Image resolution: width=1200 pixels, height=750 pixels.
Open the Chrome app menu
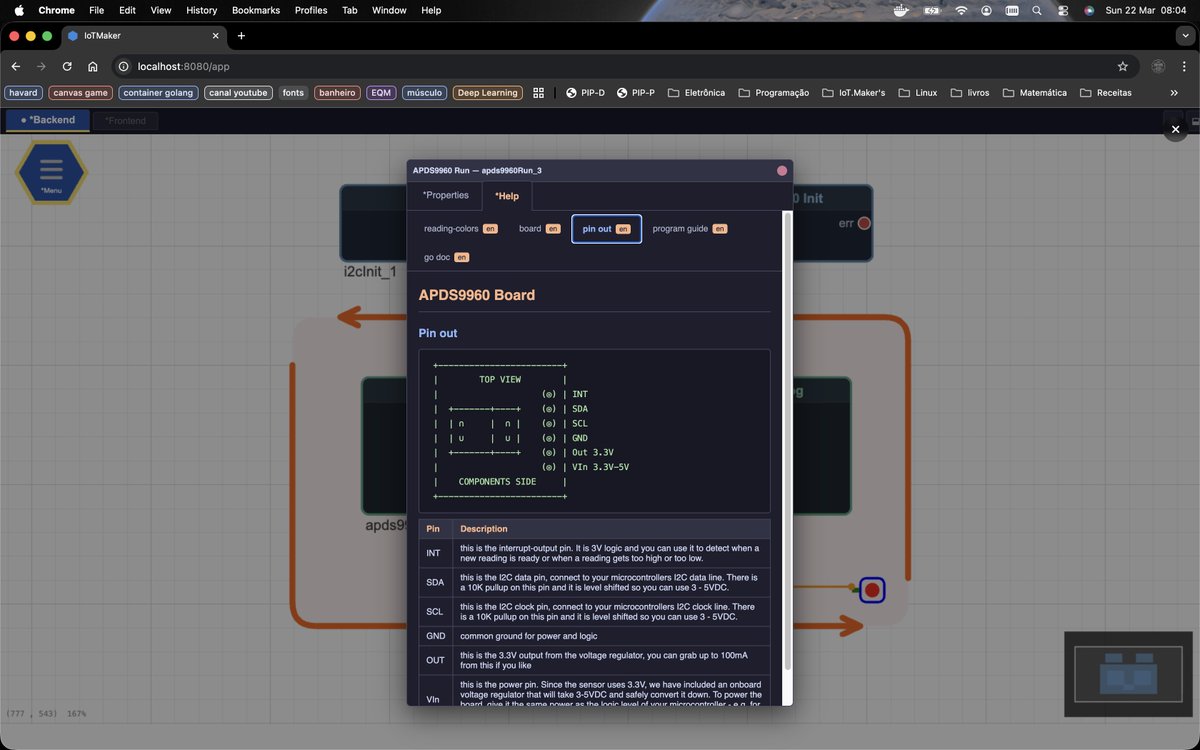click(56, 10)
